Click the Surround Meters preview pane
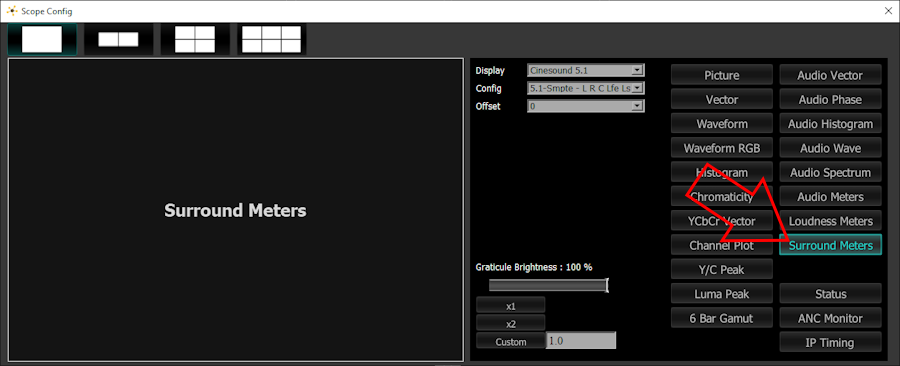 pyautogui.click(x=235, y=210)
